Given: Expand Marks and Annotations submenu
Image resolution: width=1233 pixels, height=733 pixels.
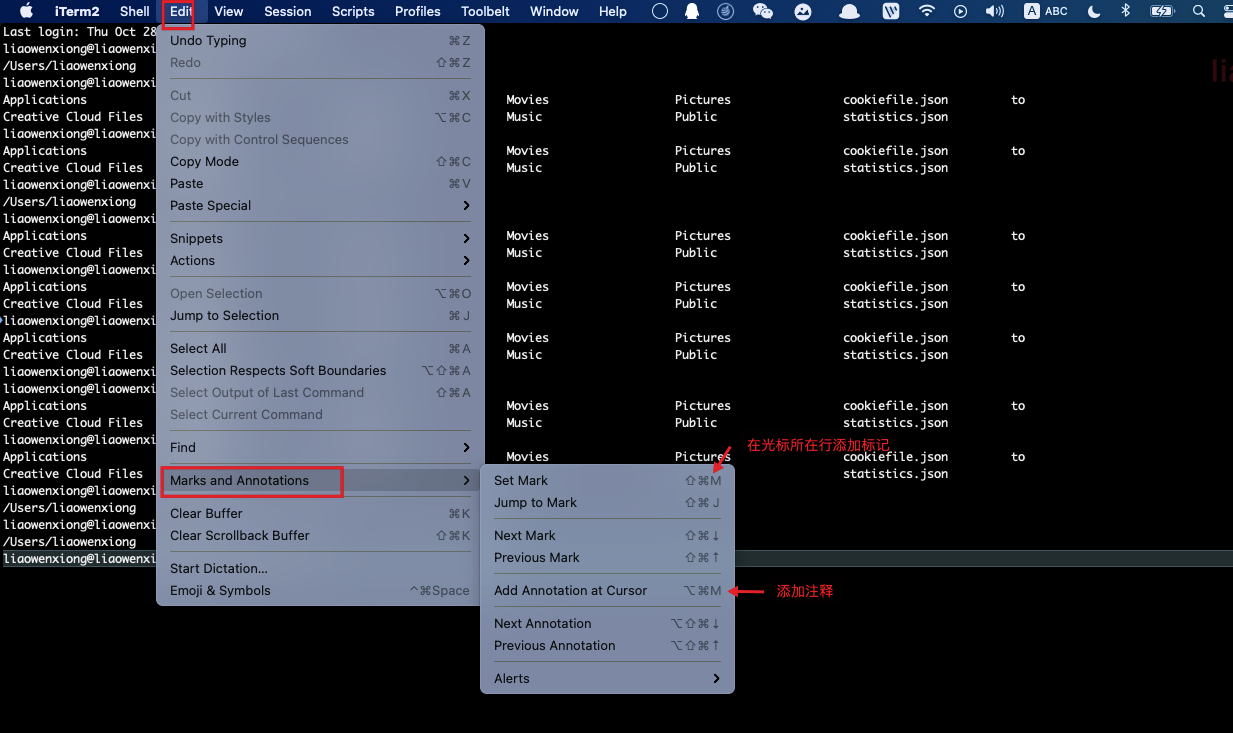Looking at the screenshot, I should pos(320,481).
